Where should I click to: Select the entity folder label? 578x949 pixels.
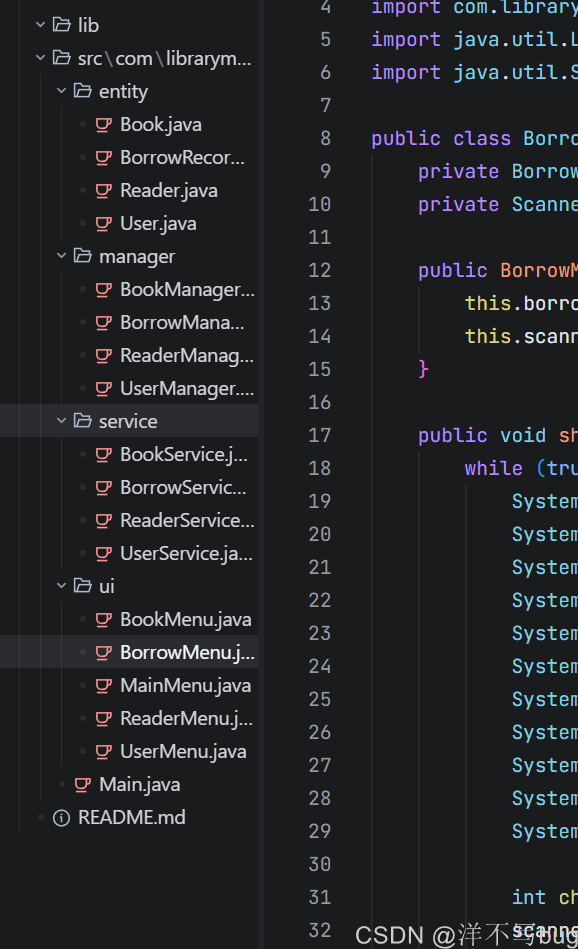[x=123, y=91]
